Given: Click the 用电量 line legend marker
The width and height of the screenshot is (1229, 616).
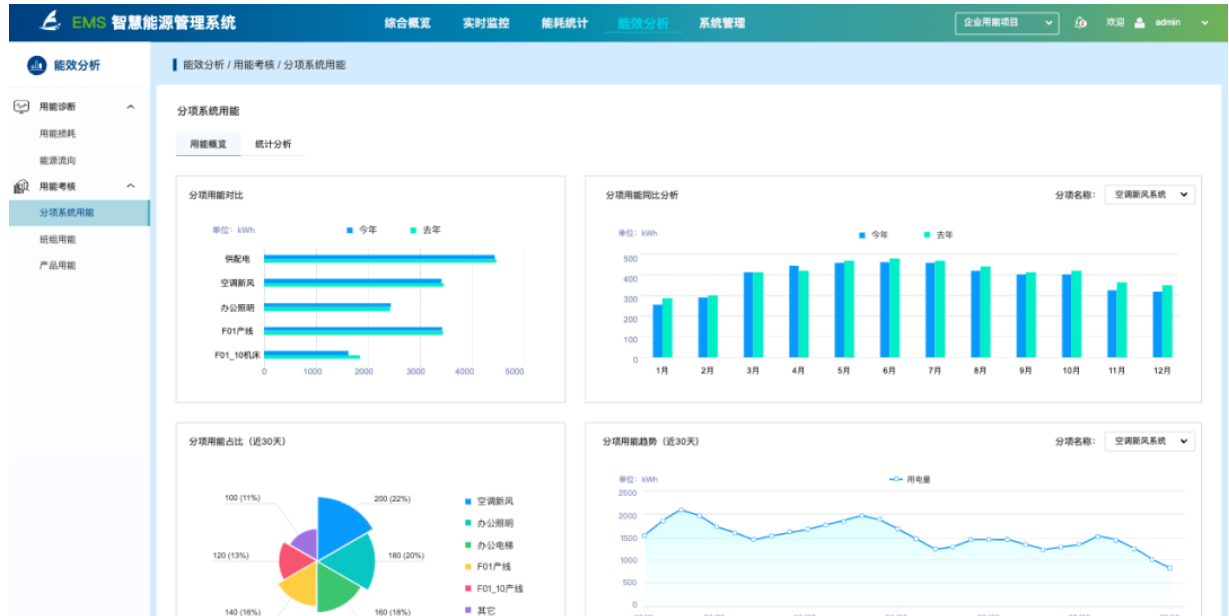Looking at the screenshot, I should point(896,479).
